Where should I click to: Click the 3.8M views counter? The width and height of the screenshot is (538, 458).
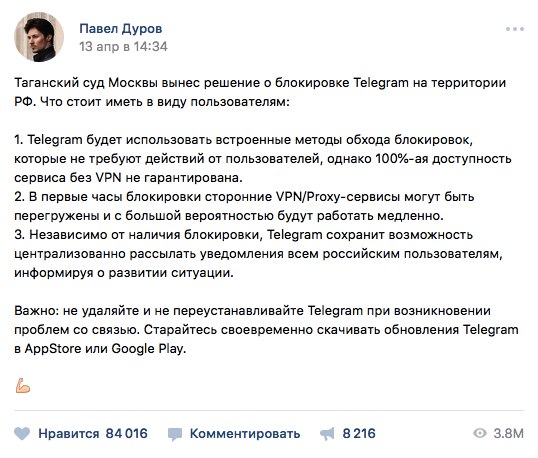click(508, 434)
